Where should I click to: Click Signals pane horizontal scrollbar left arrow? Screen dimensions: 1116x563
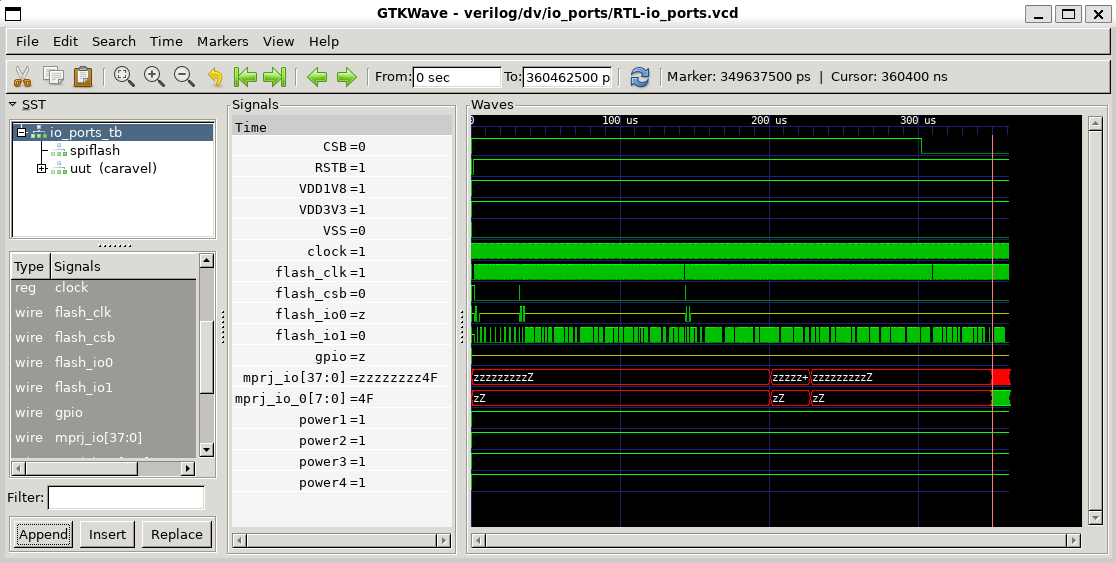tap(240, 541)
